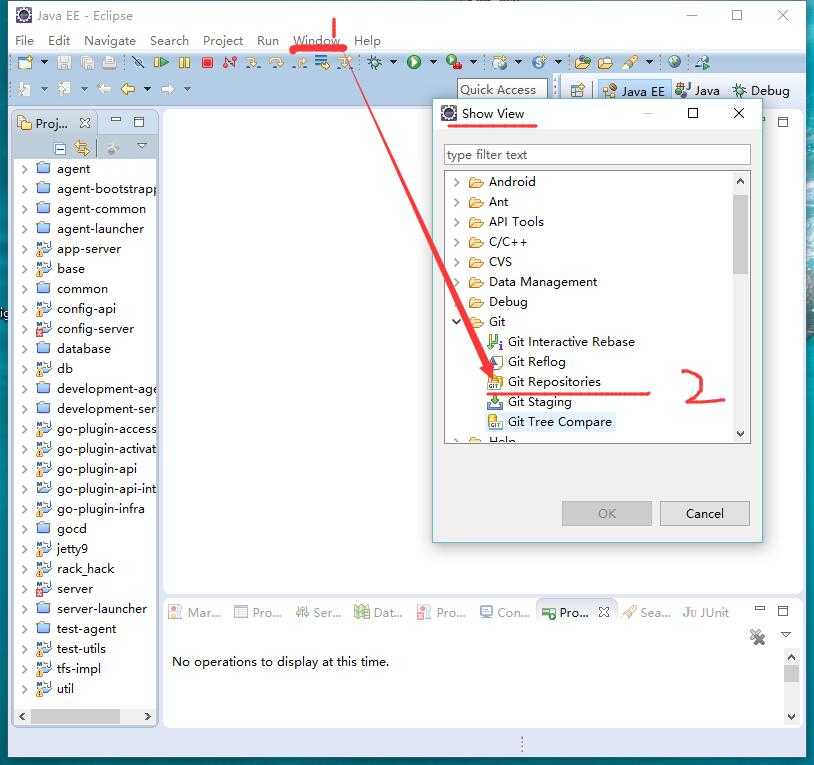The height and width of the screenshot is (765, 814).
Task: Open the File menu
Action: pyautogui.click(x=24, y=40)
